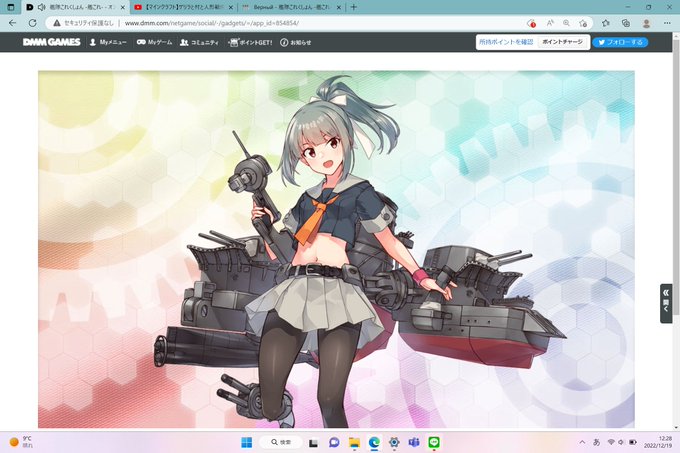Viewport: 680px width, 453px height.
Task: Open the Favorites list star icon
Action: (606, 23)
